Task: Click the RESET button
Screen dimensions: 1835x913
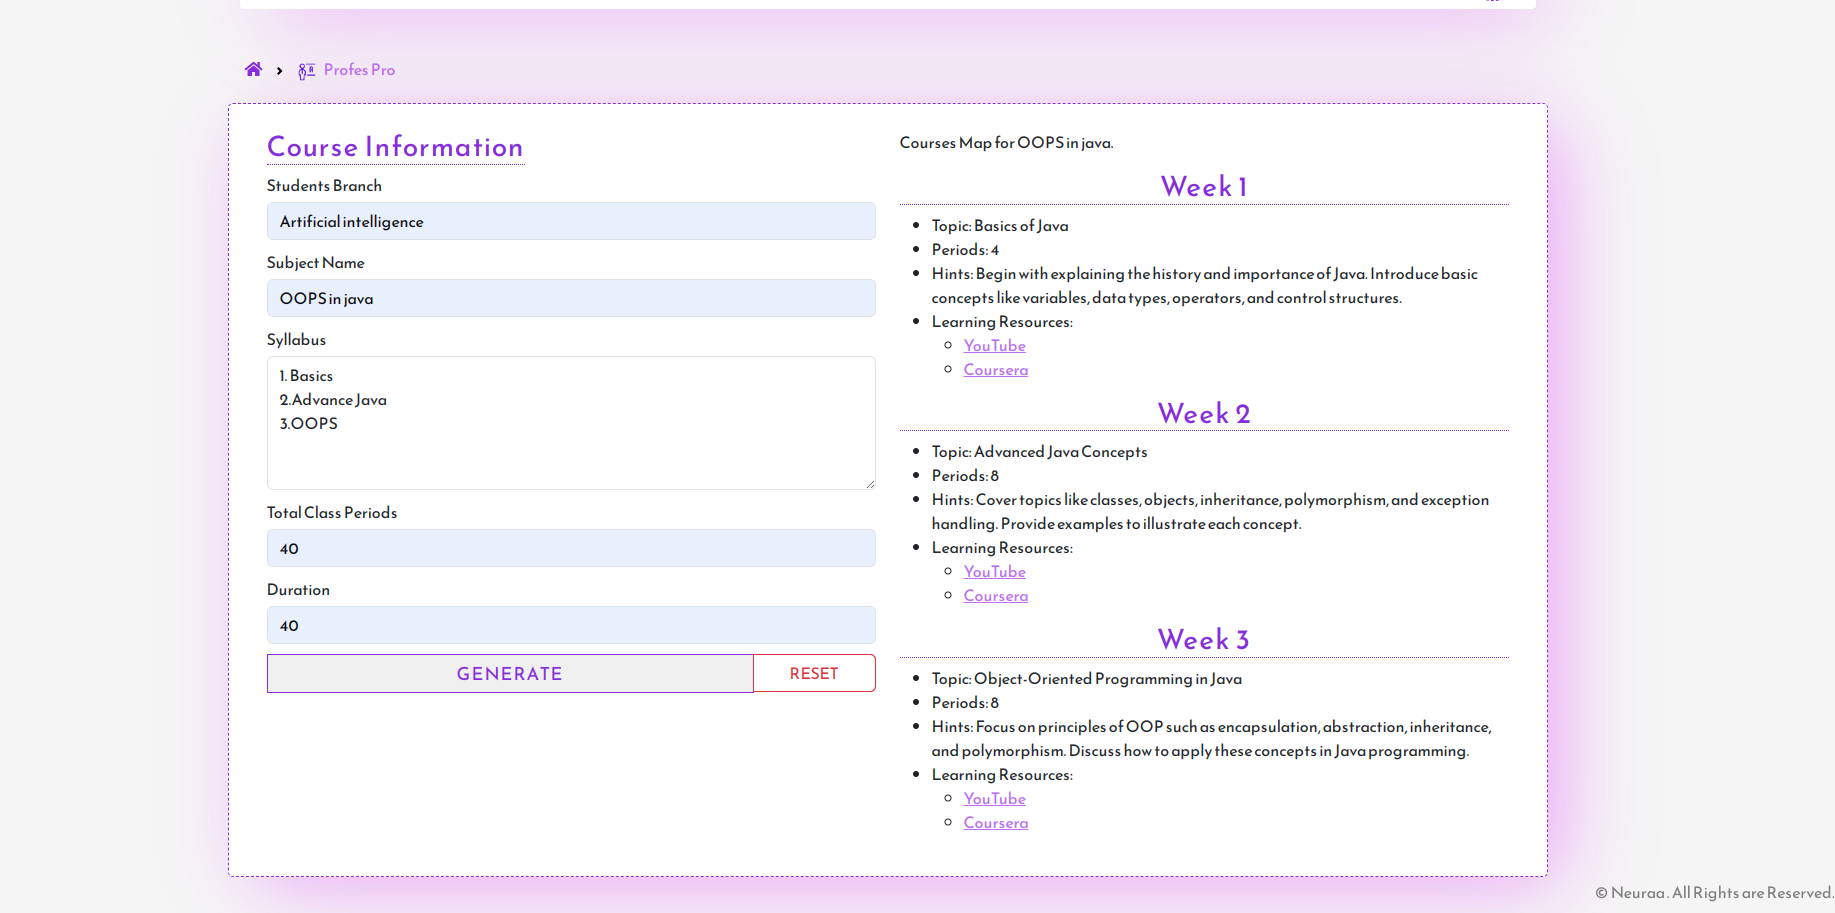Action: (814, 673)
